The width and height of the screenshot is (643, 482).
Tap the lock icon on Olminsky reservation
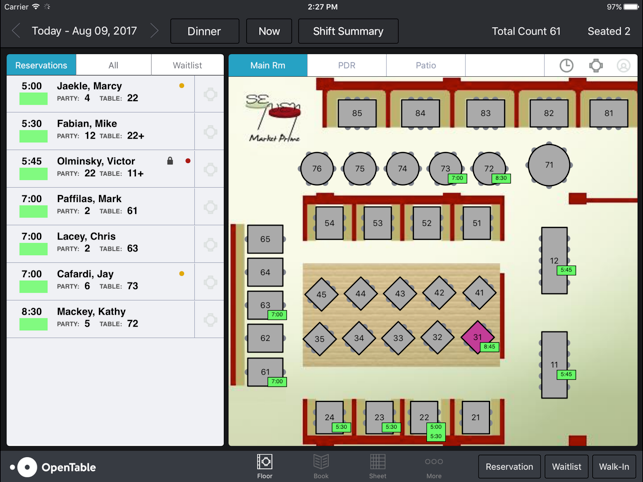(170, 161)
